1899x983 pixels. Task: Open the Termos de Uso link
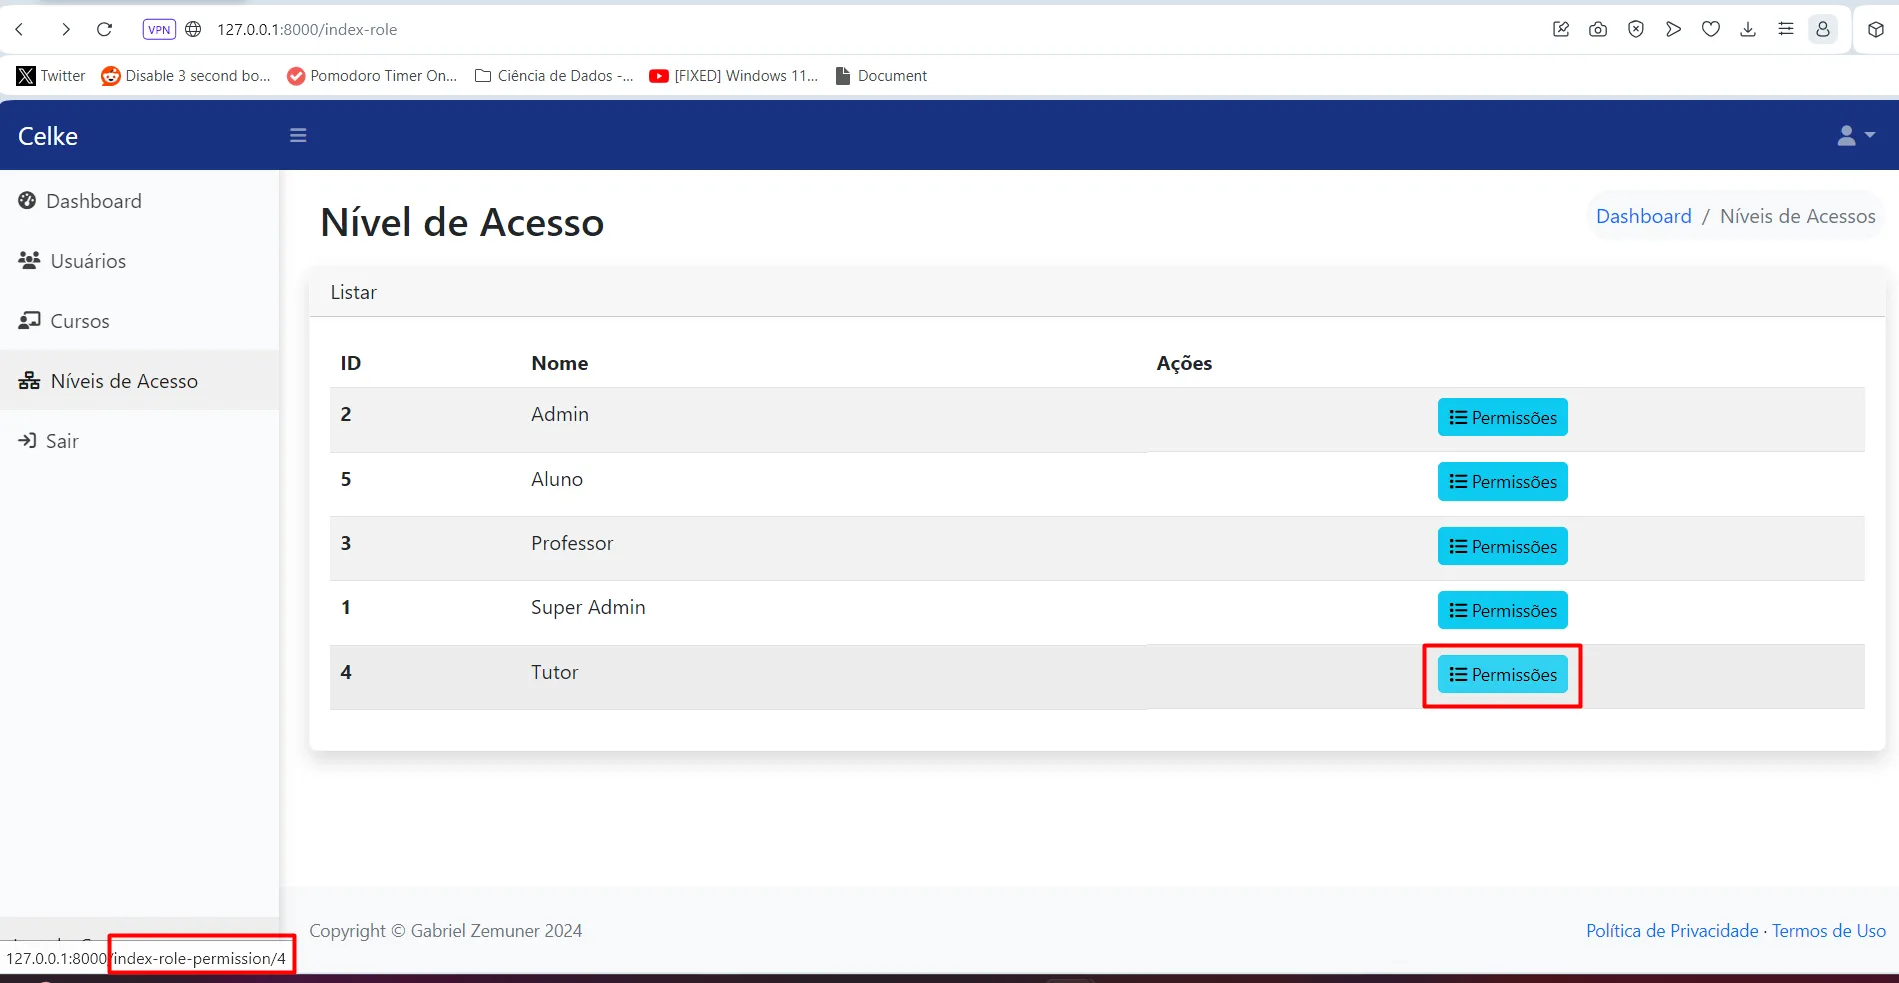coord(1828,931)
